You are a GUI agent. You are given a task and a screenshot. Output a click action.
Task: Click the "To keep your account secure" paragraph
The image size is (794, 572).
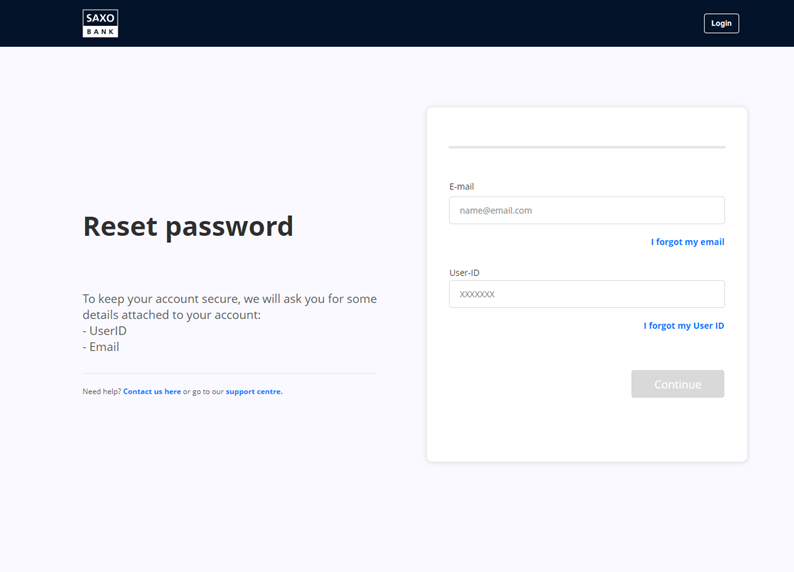click(x=229, y=306)
